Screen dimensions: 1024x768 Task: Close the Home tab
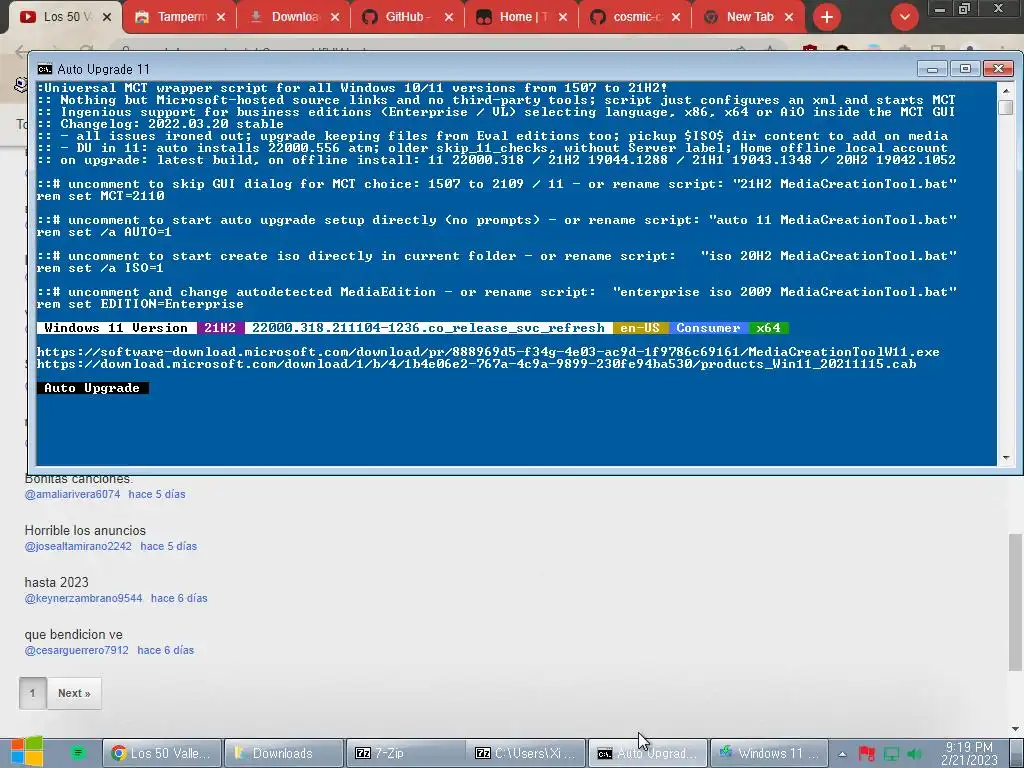(x=563, y=17)
